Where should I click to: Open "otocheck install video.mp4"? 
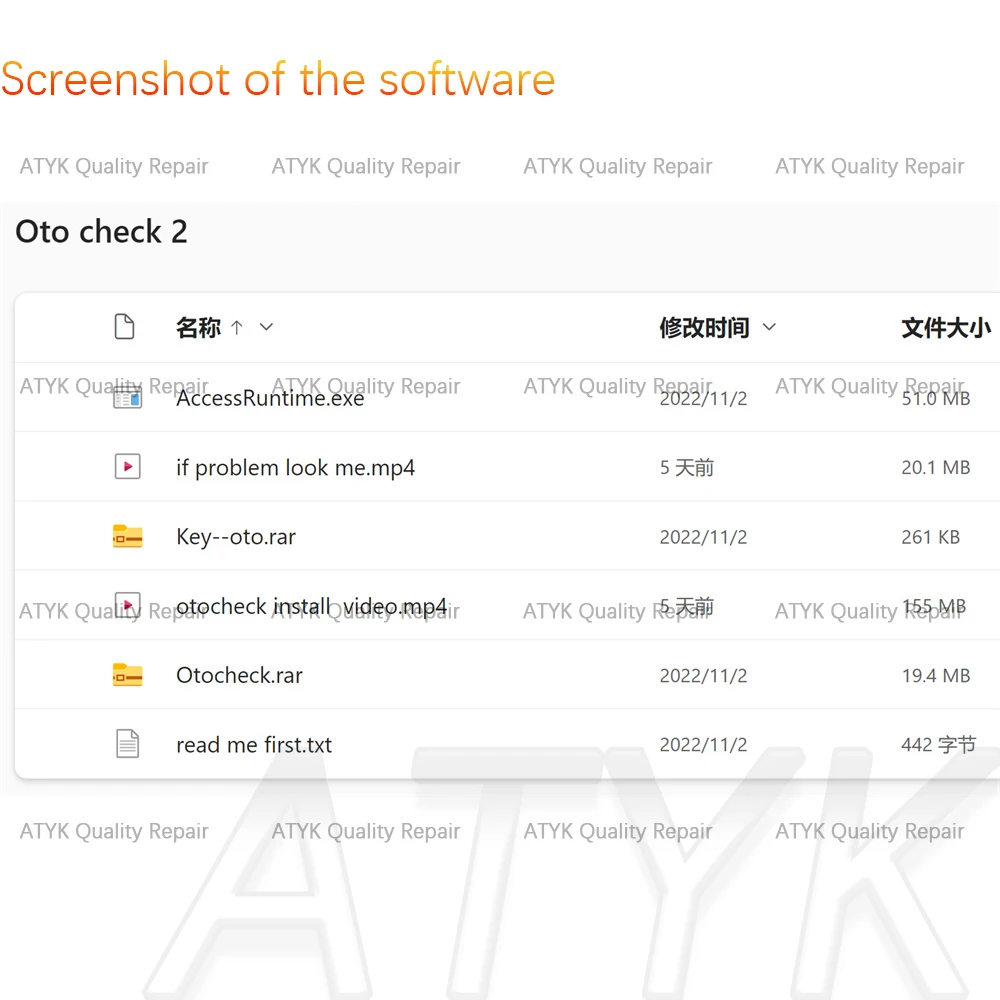tap(312, 605)
